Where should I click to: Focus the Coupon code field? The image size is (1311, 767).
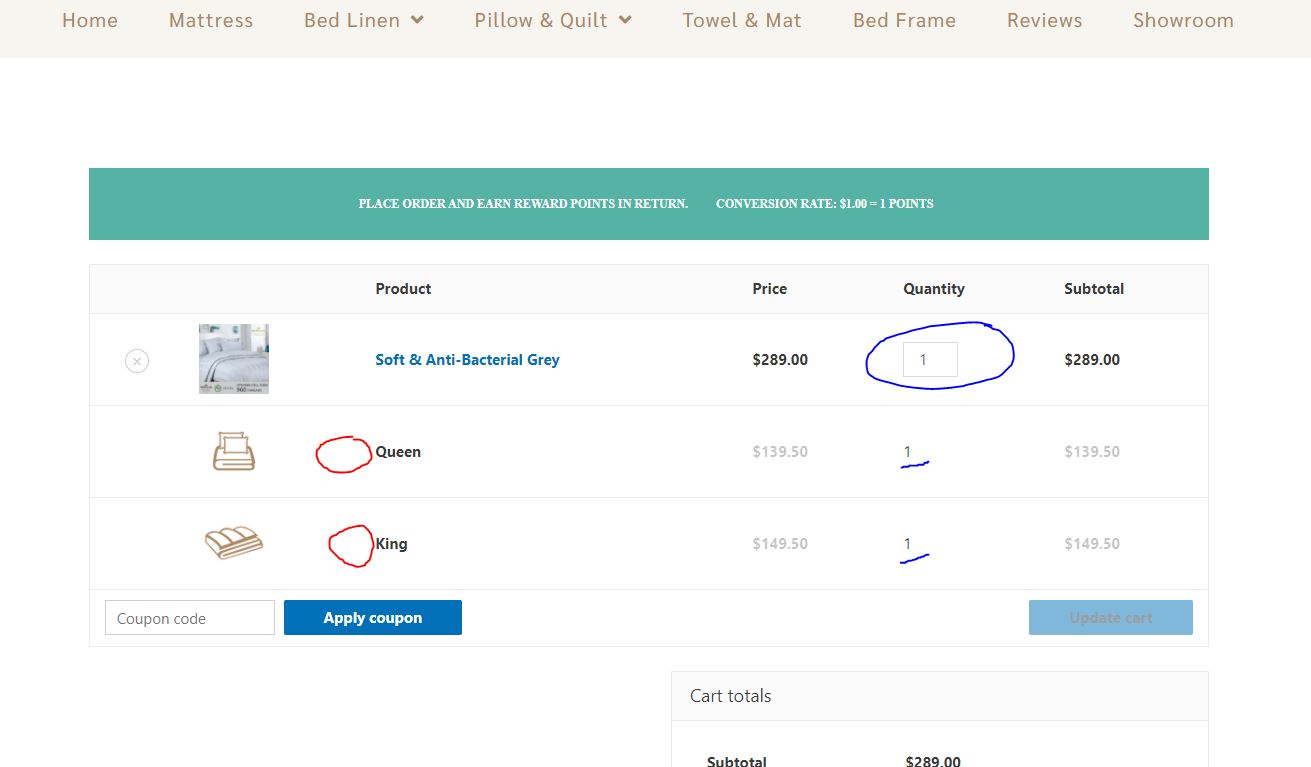190,618
